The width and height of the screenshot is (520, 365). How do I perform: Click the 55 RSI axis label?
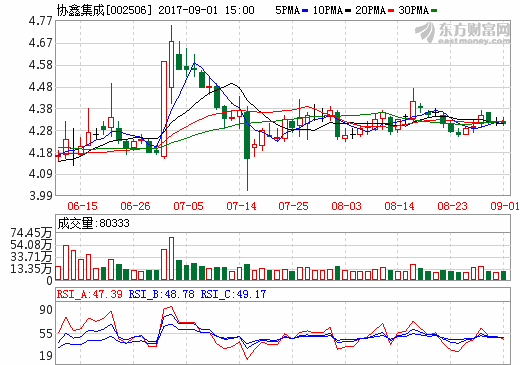tap(46, 334)
